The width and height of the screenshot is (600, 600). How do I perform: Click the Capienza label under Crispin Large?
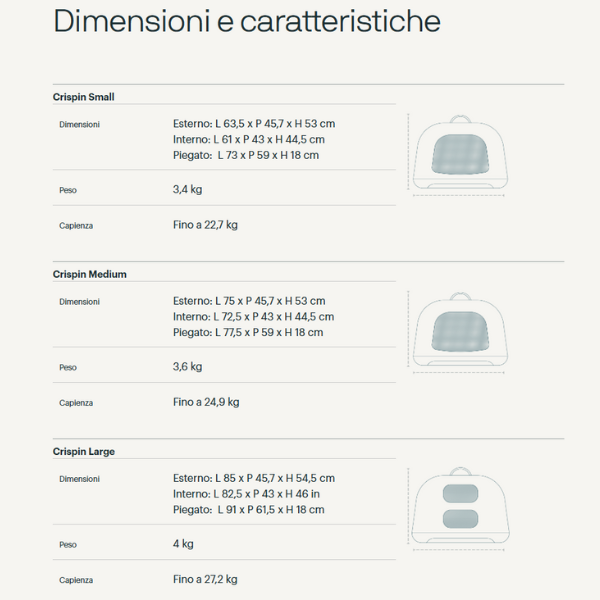pos(76,580)
